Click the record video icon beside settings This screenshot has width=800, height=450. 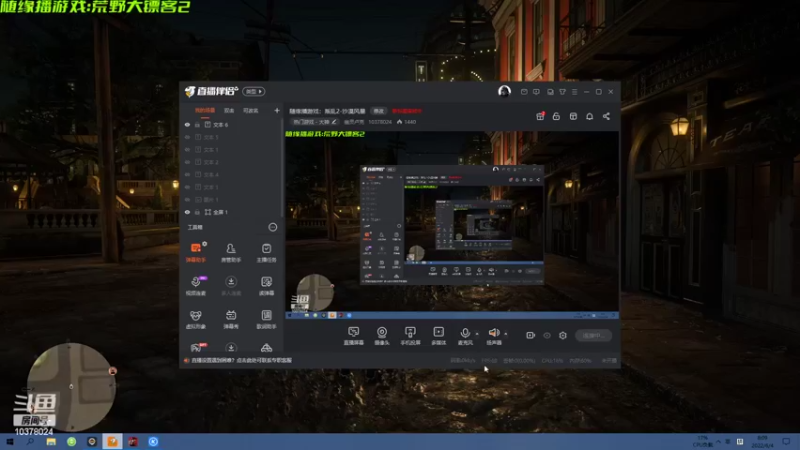coord(531,335)
